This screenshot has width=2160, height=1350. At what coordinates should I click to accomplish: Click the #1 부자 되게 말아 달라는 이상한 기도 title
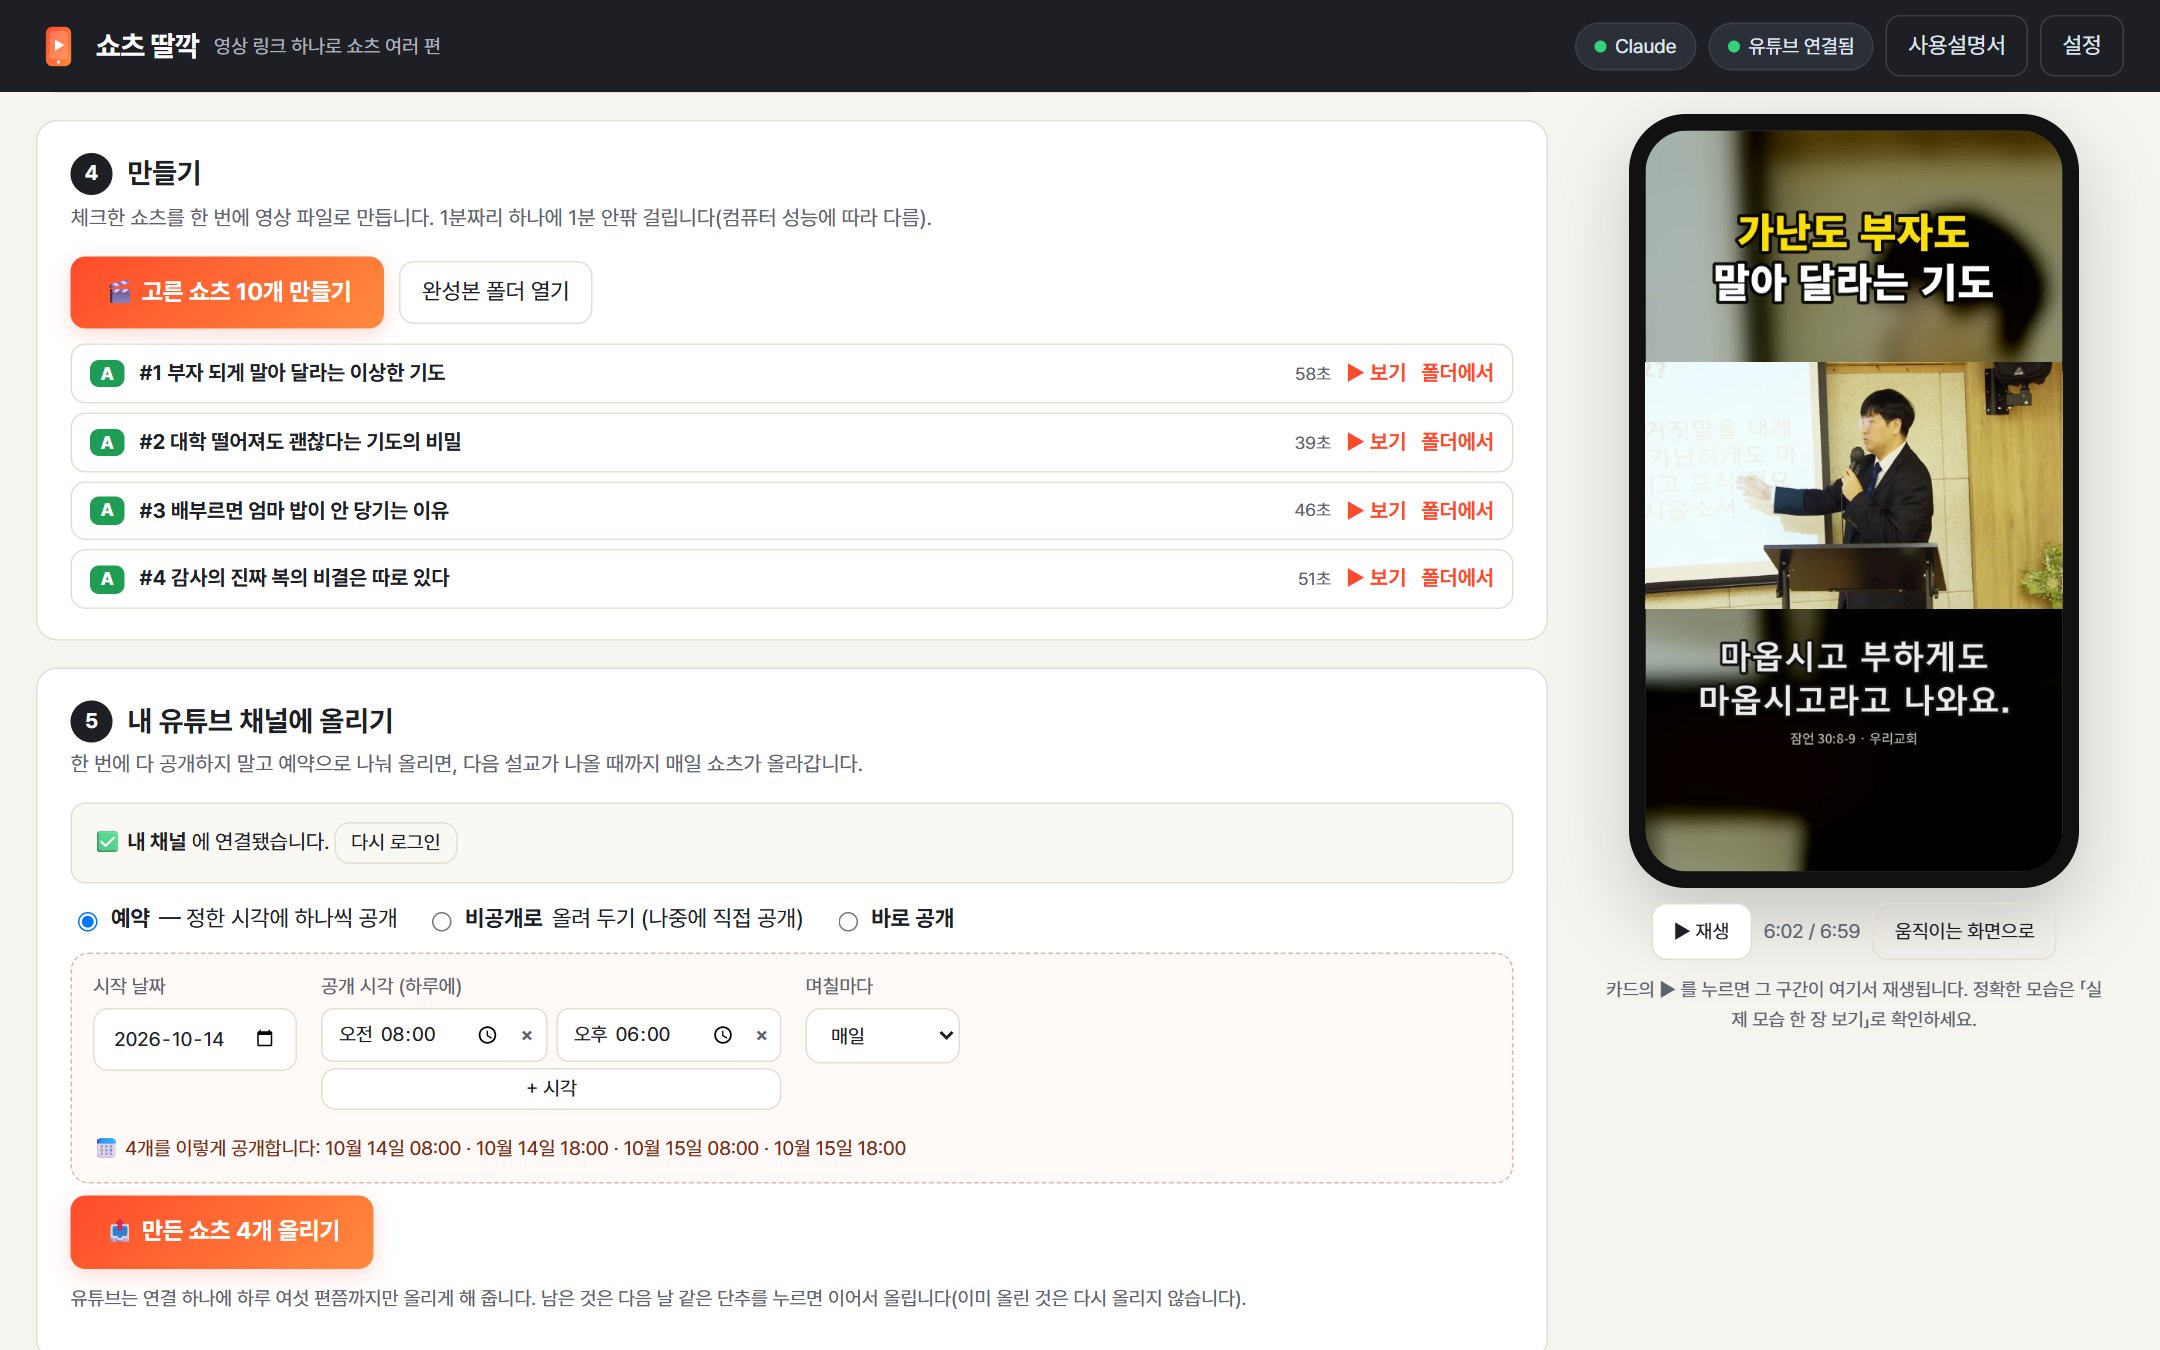(x=292, y=373)
